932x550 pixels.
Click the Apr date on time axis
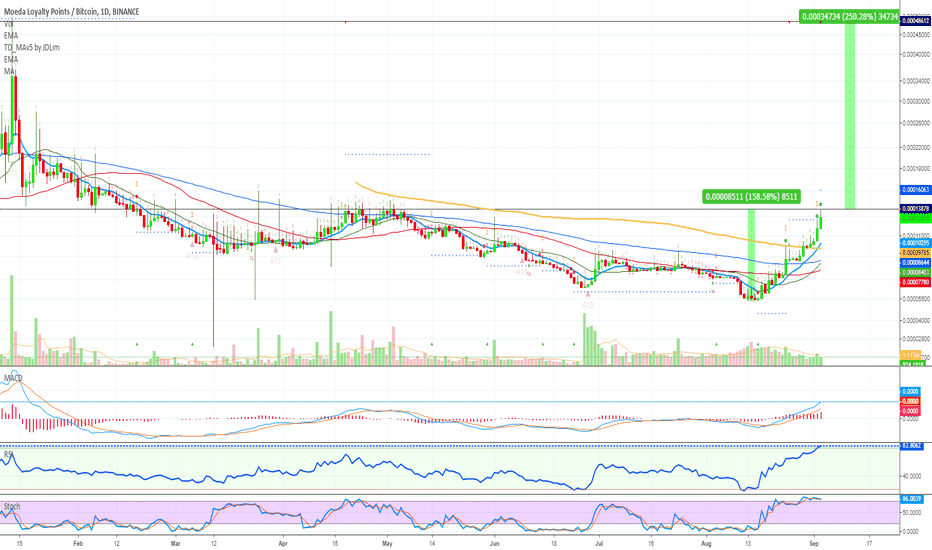(x=283, y=543)
